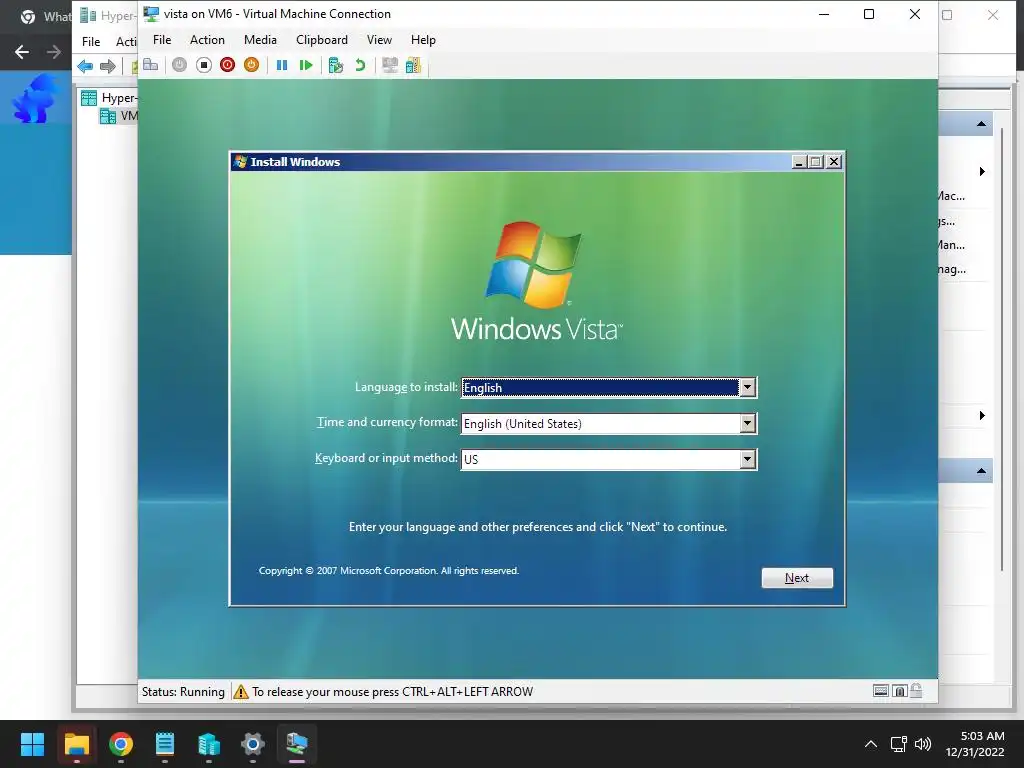1024x768 pixels.
Task: Open the Help menu
Action: pos(423,40)
